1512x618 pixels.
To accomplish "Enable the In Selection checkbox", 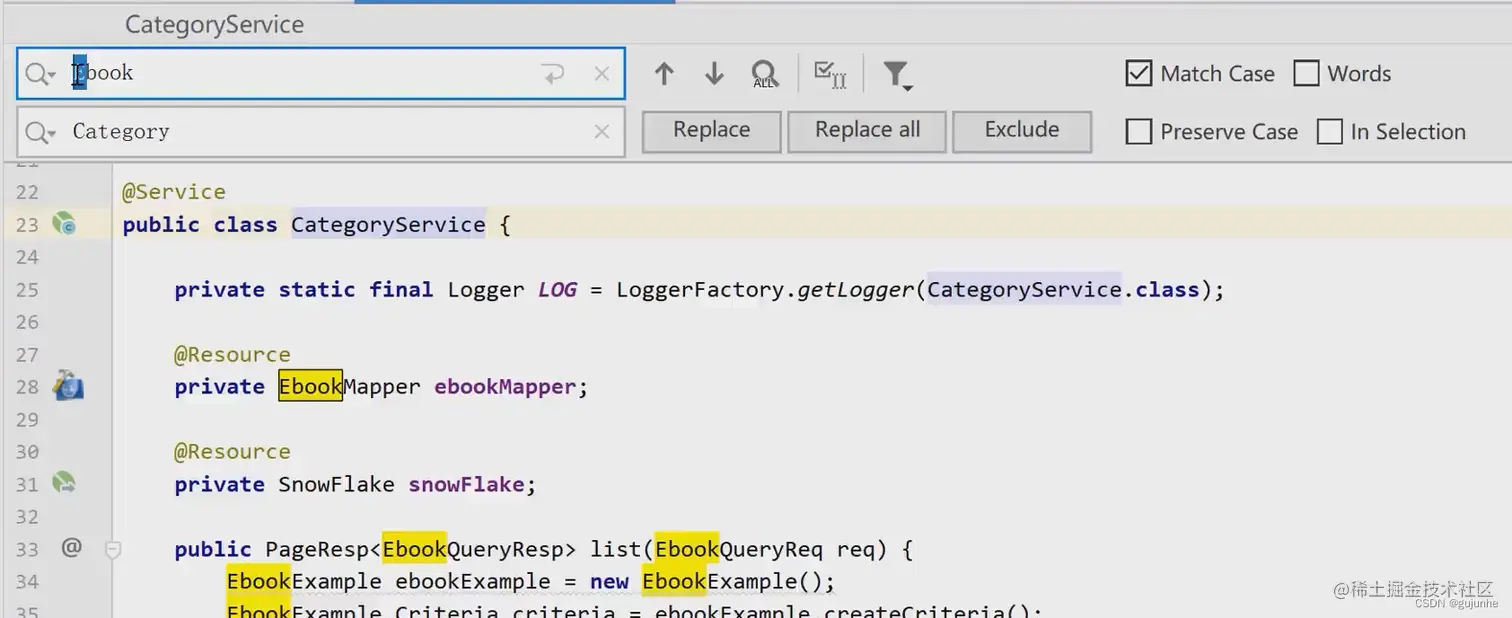I will pos(1329,131).
